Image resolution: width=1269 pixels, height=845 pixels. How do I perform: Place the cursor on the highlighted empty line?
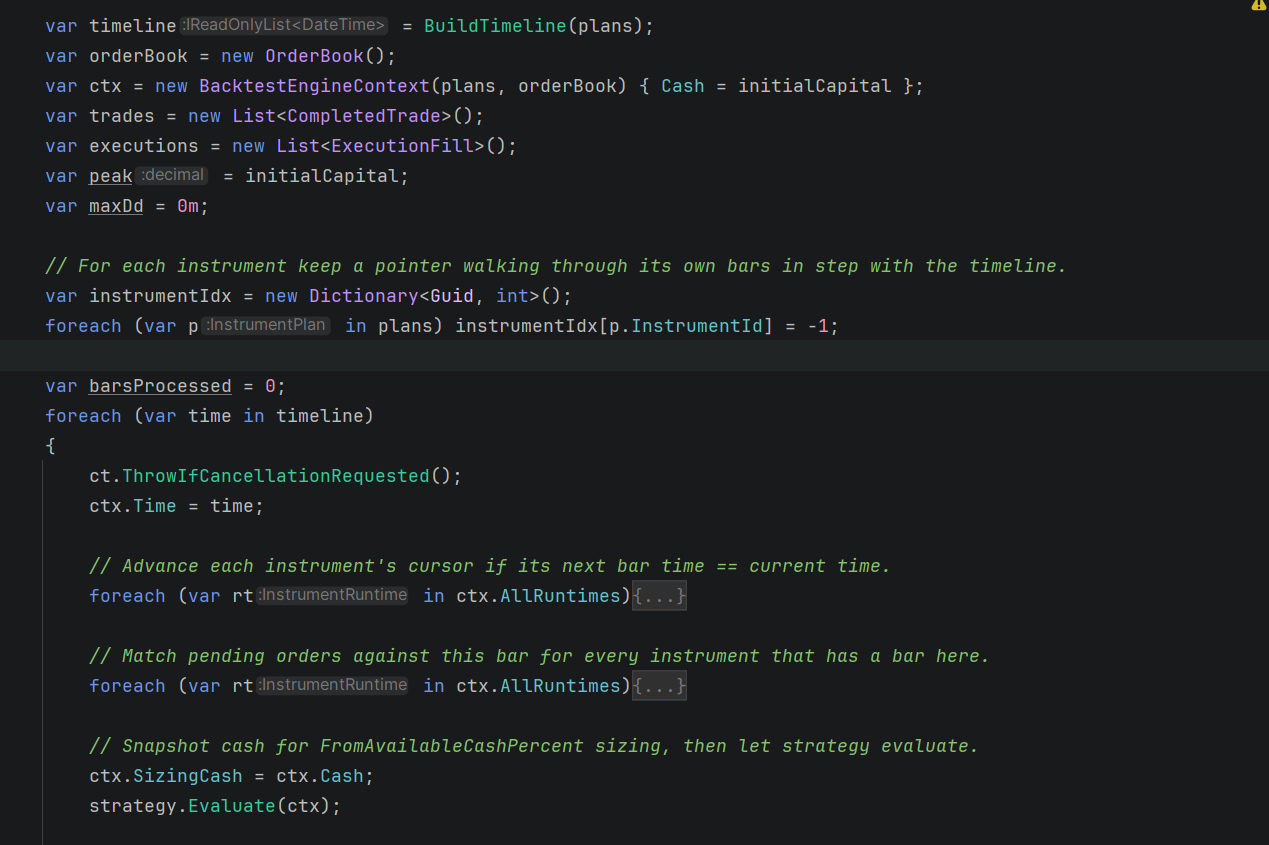[634, 355]
